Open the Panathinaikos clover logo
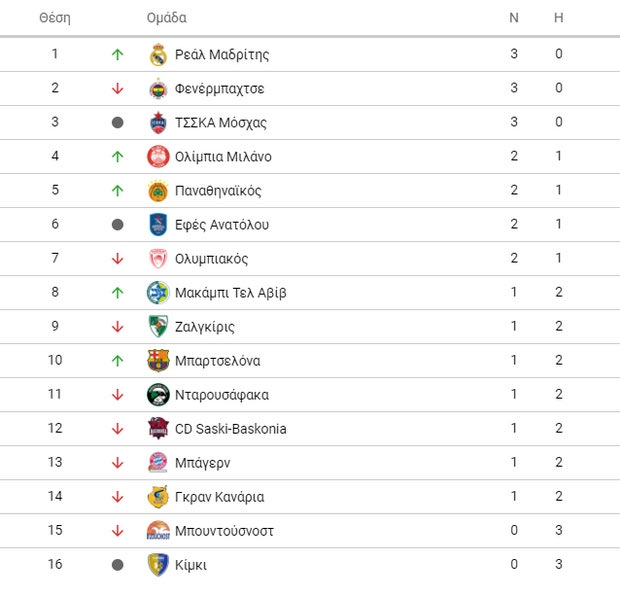The width and height of the screenshot is (620, 595). tap(158, 191)
